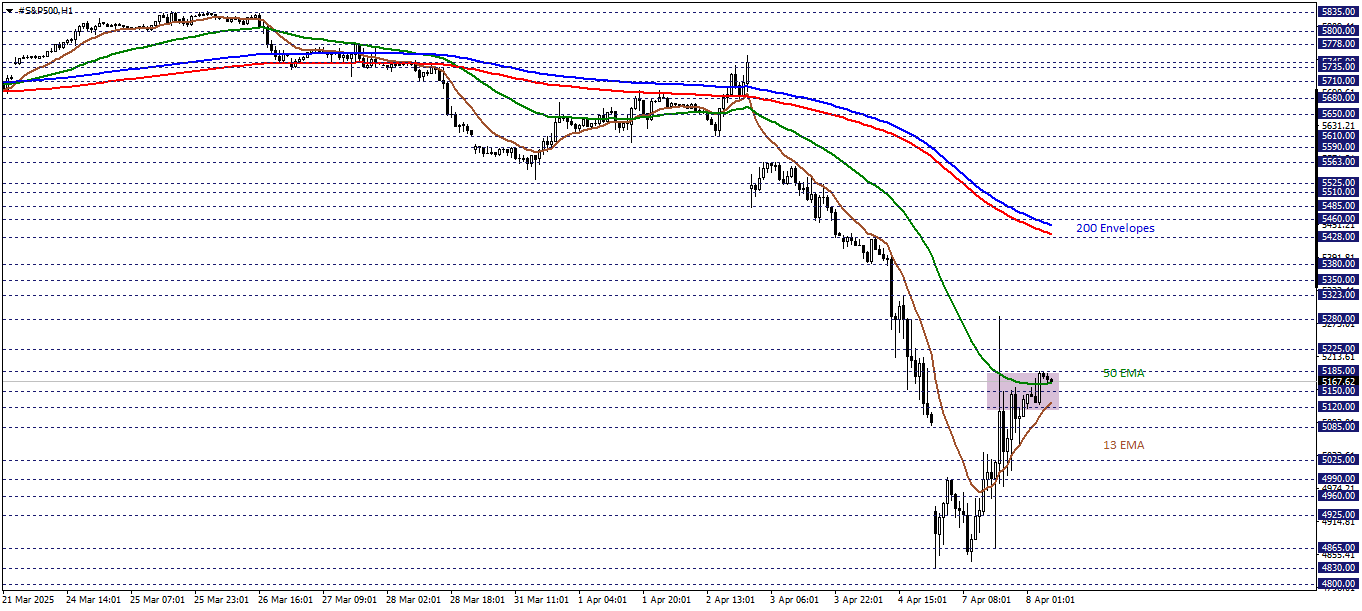The height and width of the screenshot is (611, 1362).
Task: Click the 5485.00 price level label
Action: (x=1338, y=205)
